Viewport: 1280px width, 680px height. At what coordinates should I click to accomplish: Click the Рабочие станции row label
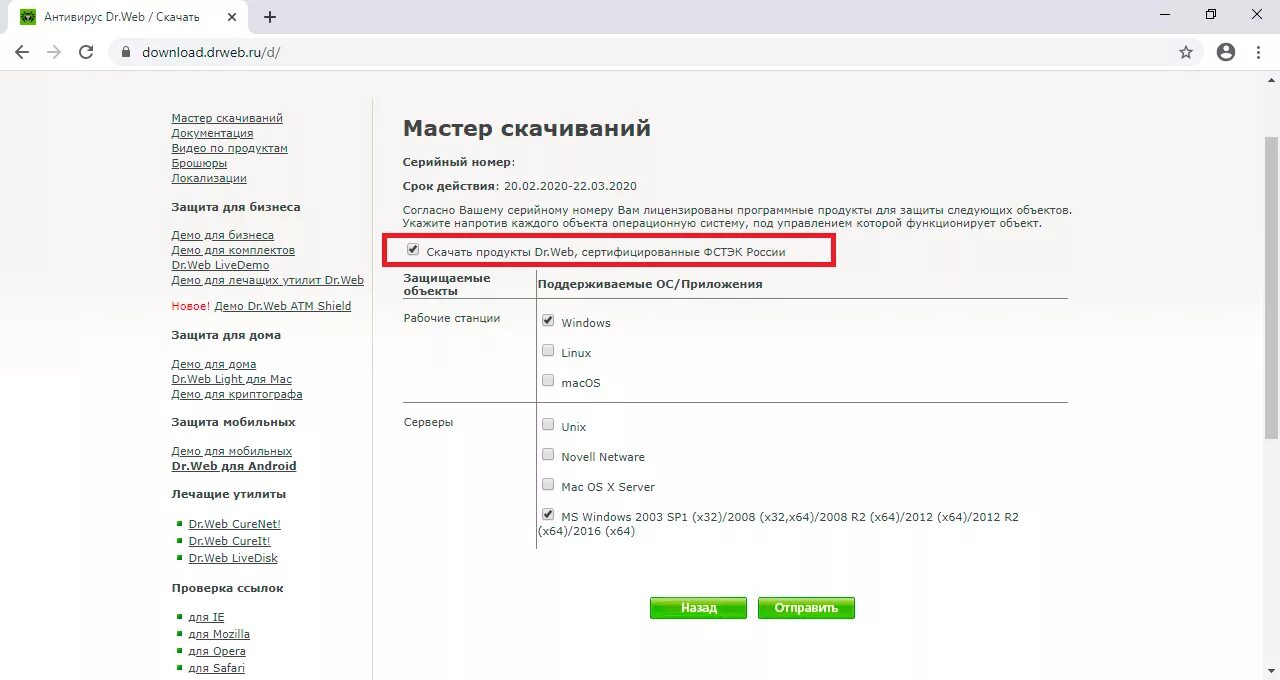(x=452, y=318)
